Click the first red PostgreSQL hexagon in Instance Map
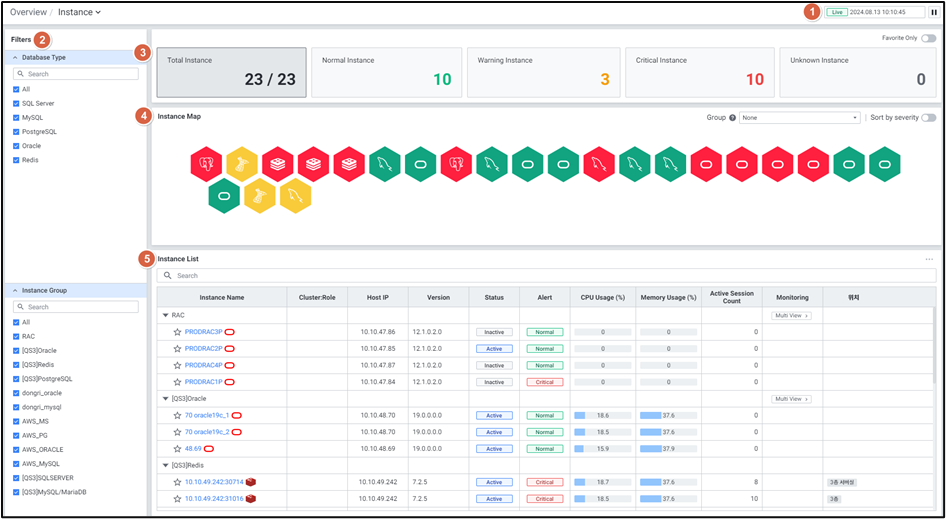The height and width of the screenshot is (519, 946). [x=206, y=163]
